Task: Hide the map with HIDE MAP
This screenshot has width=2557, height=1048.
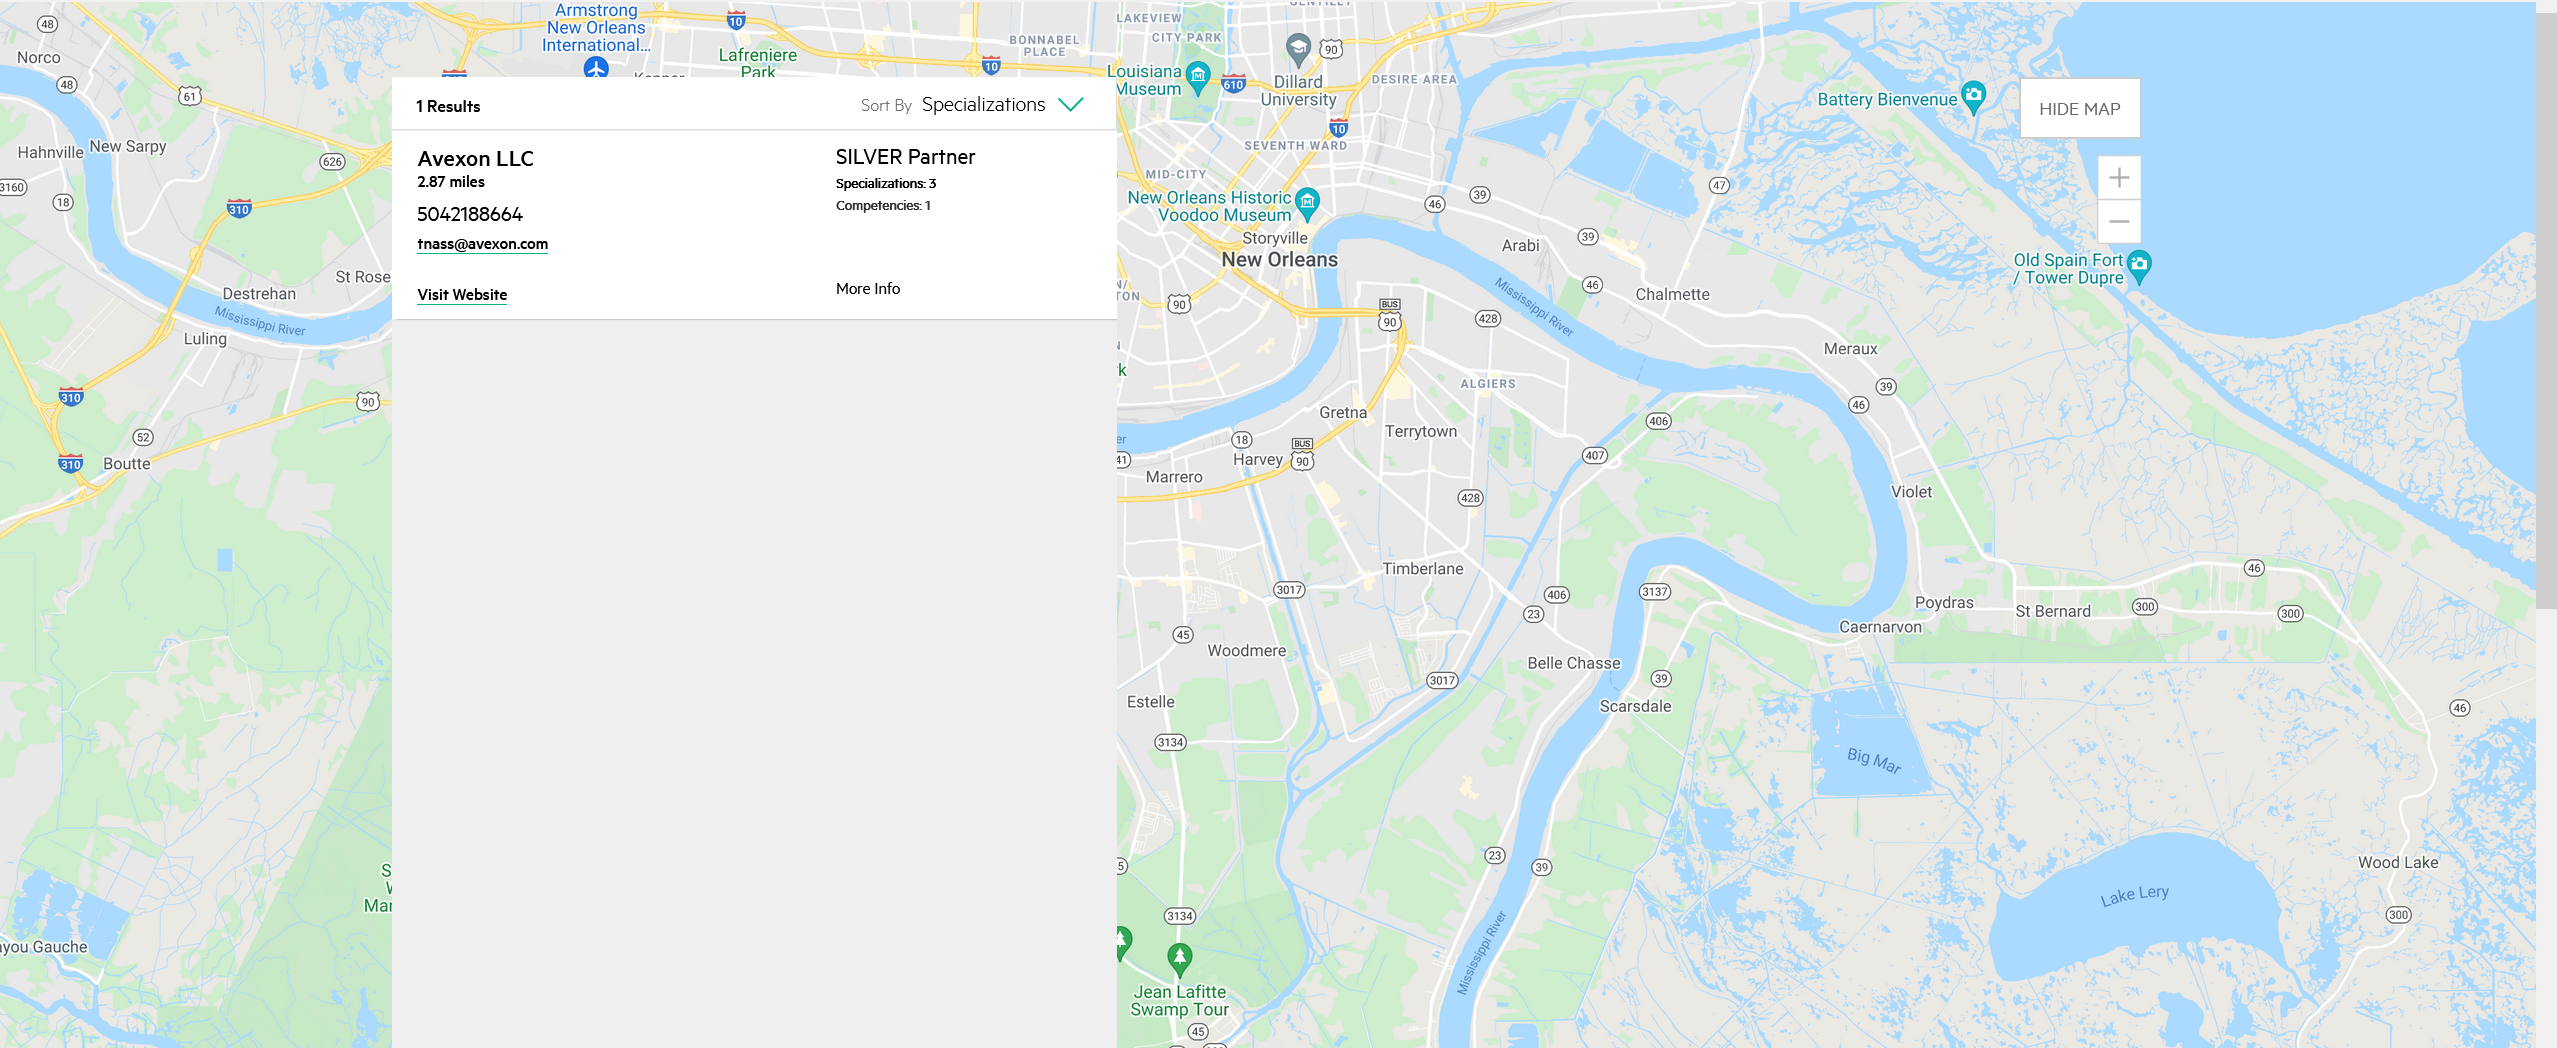Action: tap(2080, 109)
